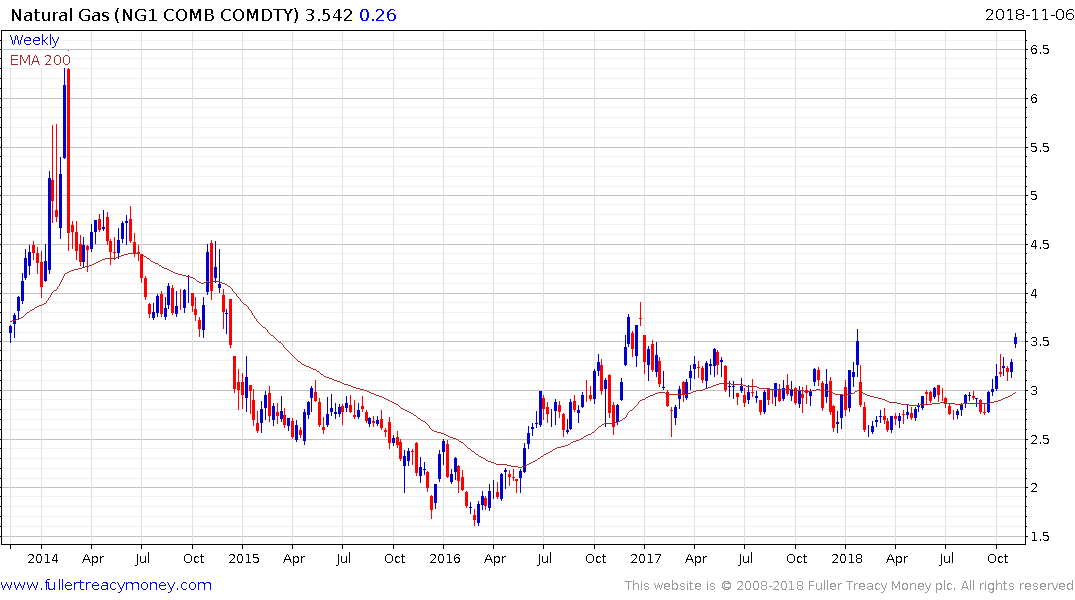Click the latest blue candle near 3.5
Image resolution: width=1075 pixels, height=600 pixels.
tap(1016, 340)
